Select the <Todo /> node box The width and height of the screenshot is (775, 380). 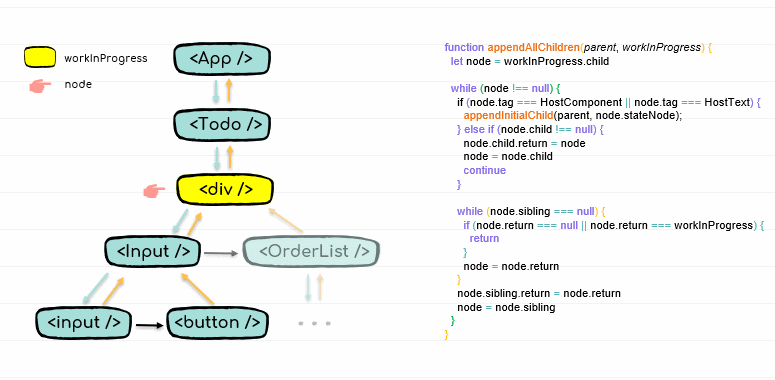[x=222, y=124]
